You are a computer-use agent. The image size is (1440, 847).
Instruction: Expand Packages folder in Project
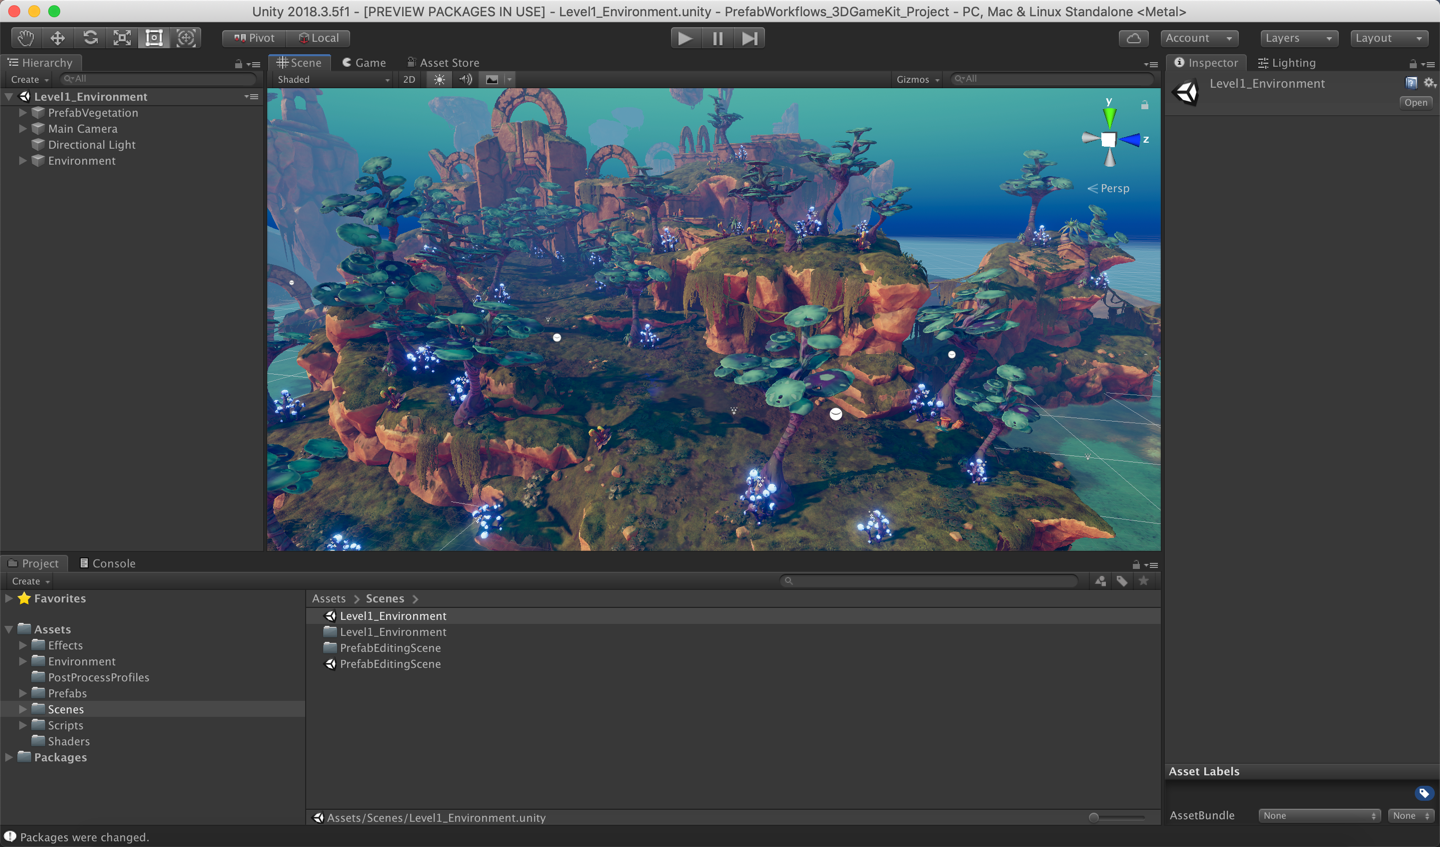click(x=9, y=757)
